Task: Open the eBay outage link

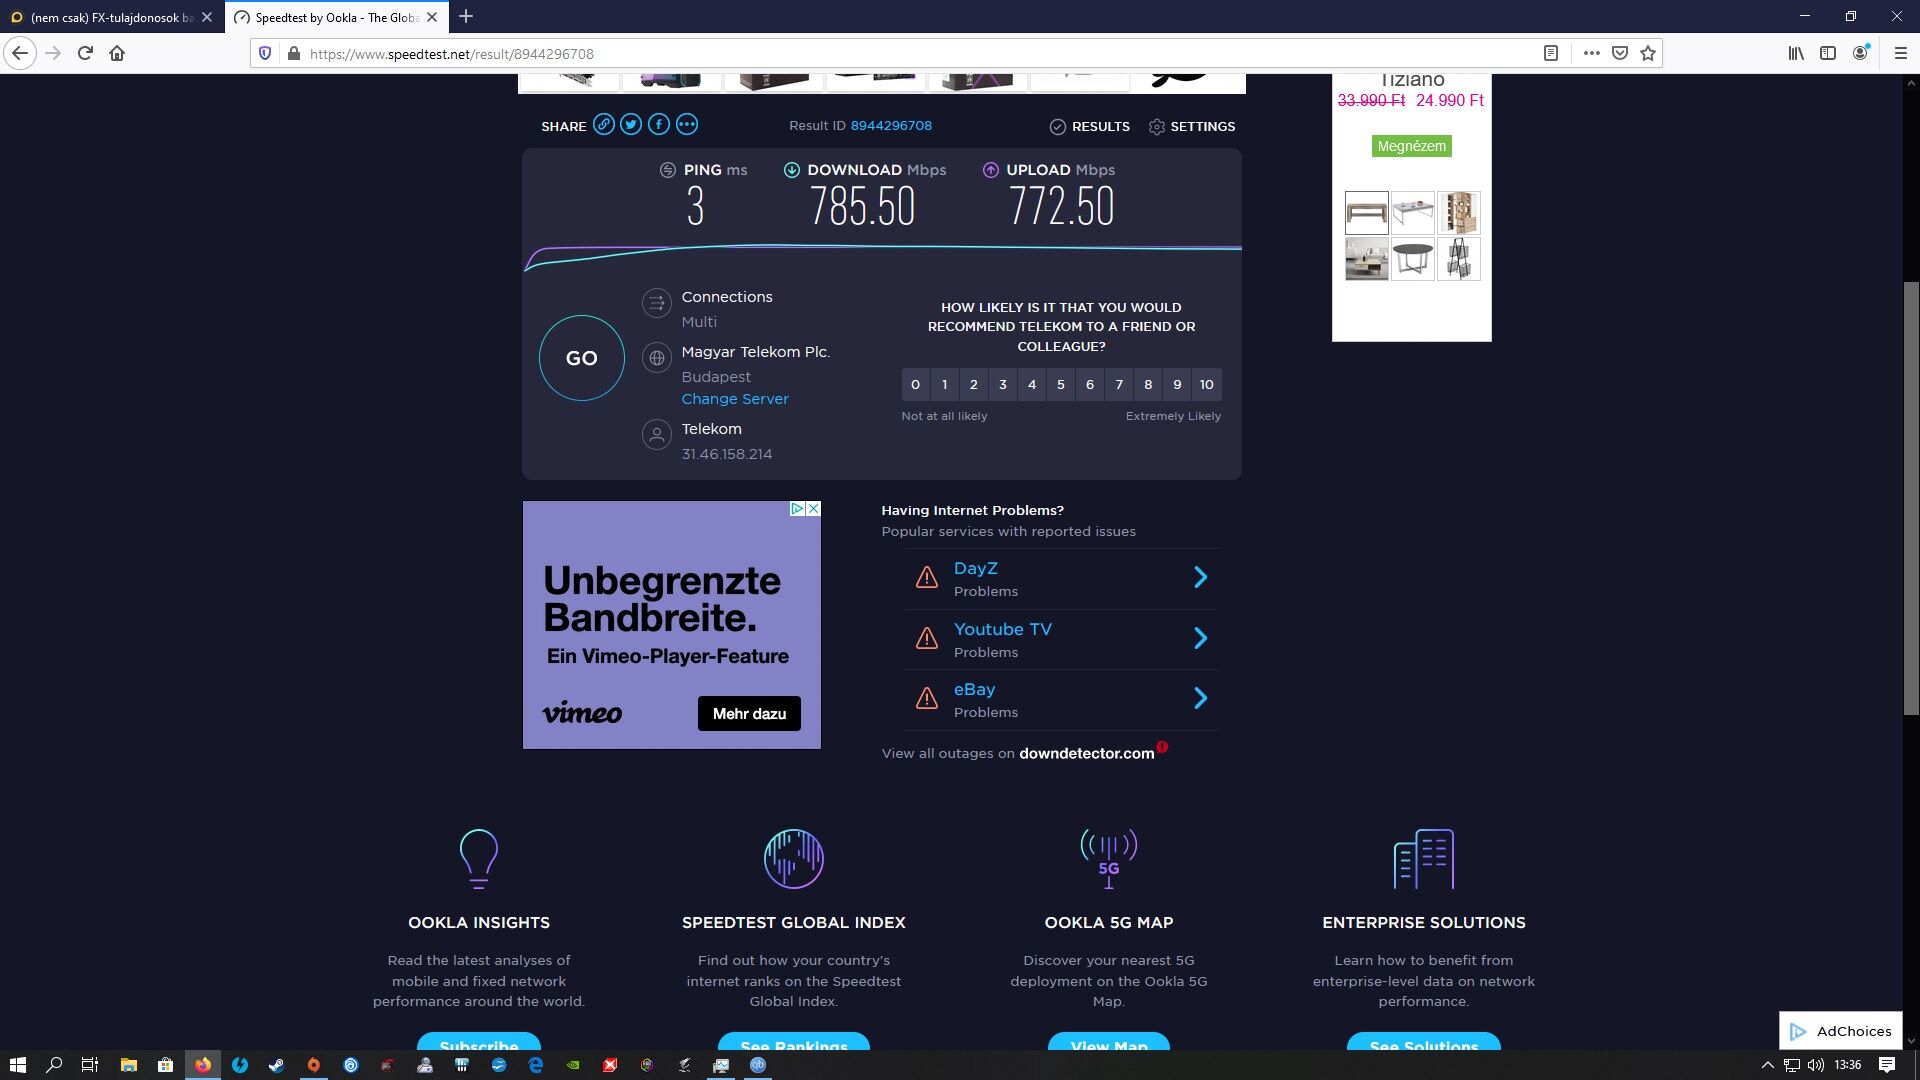Action: pos(974,690)
